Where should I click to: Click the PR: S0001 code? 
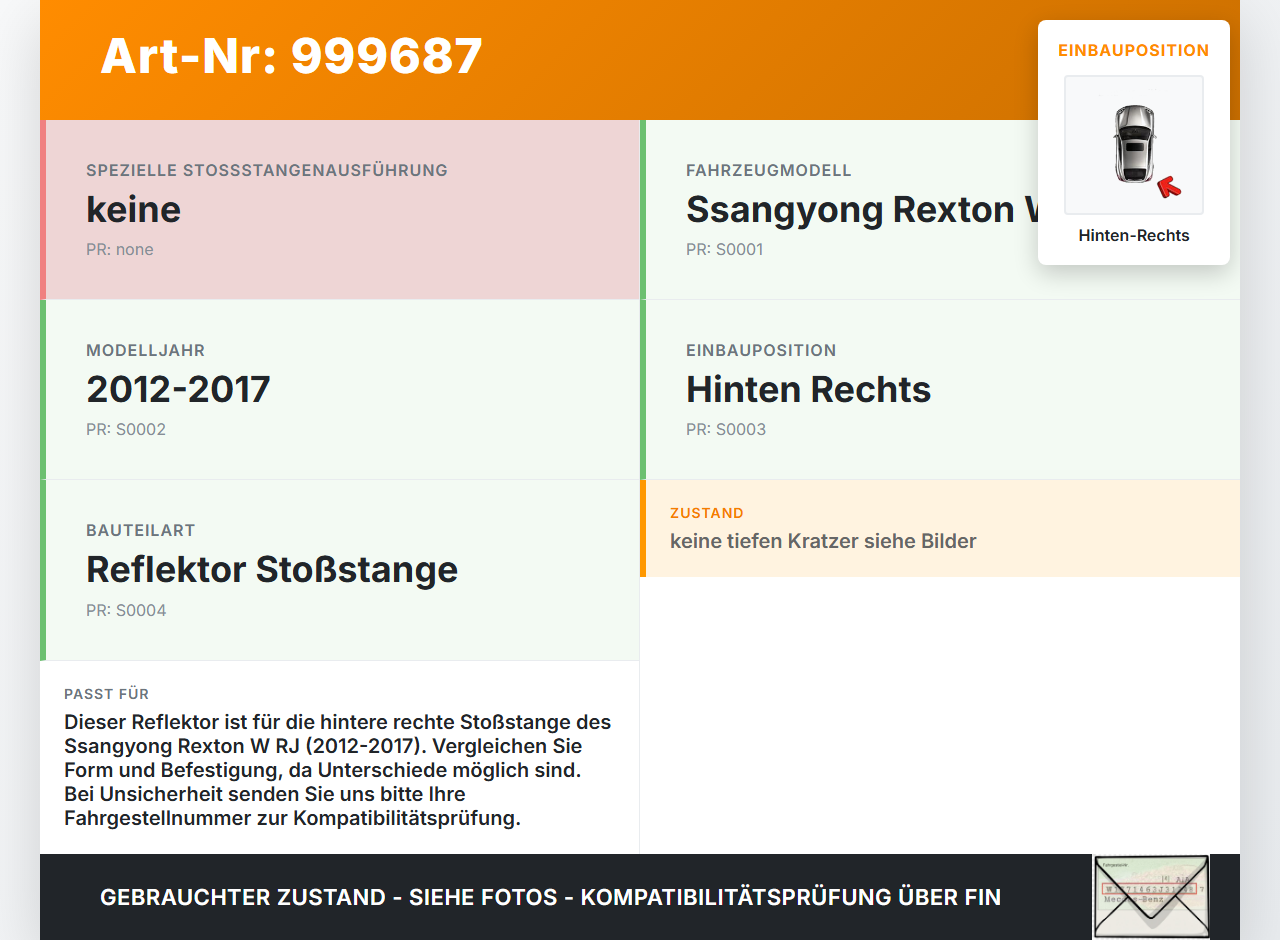tap(725, 249)
